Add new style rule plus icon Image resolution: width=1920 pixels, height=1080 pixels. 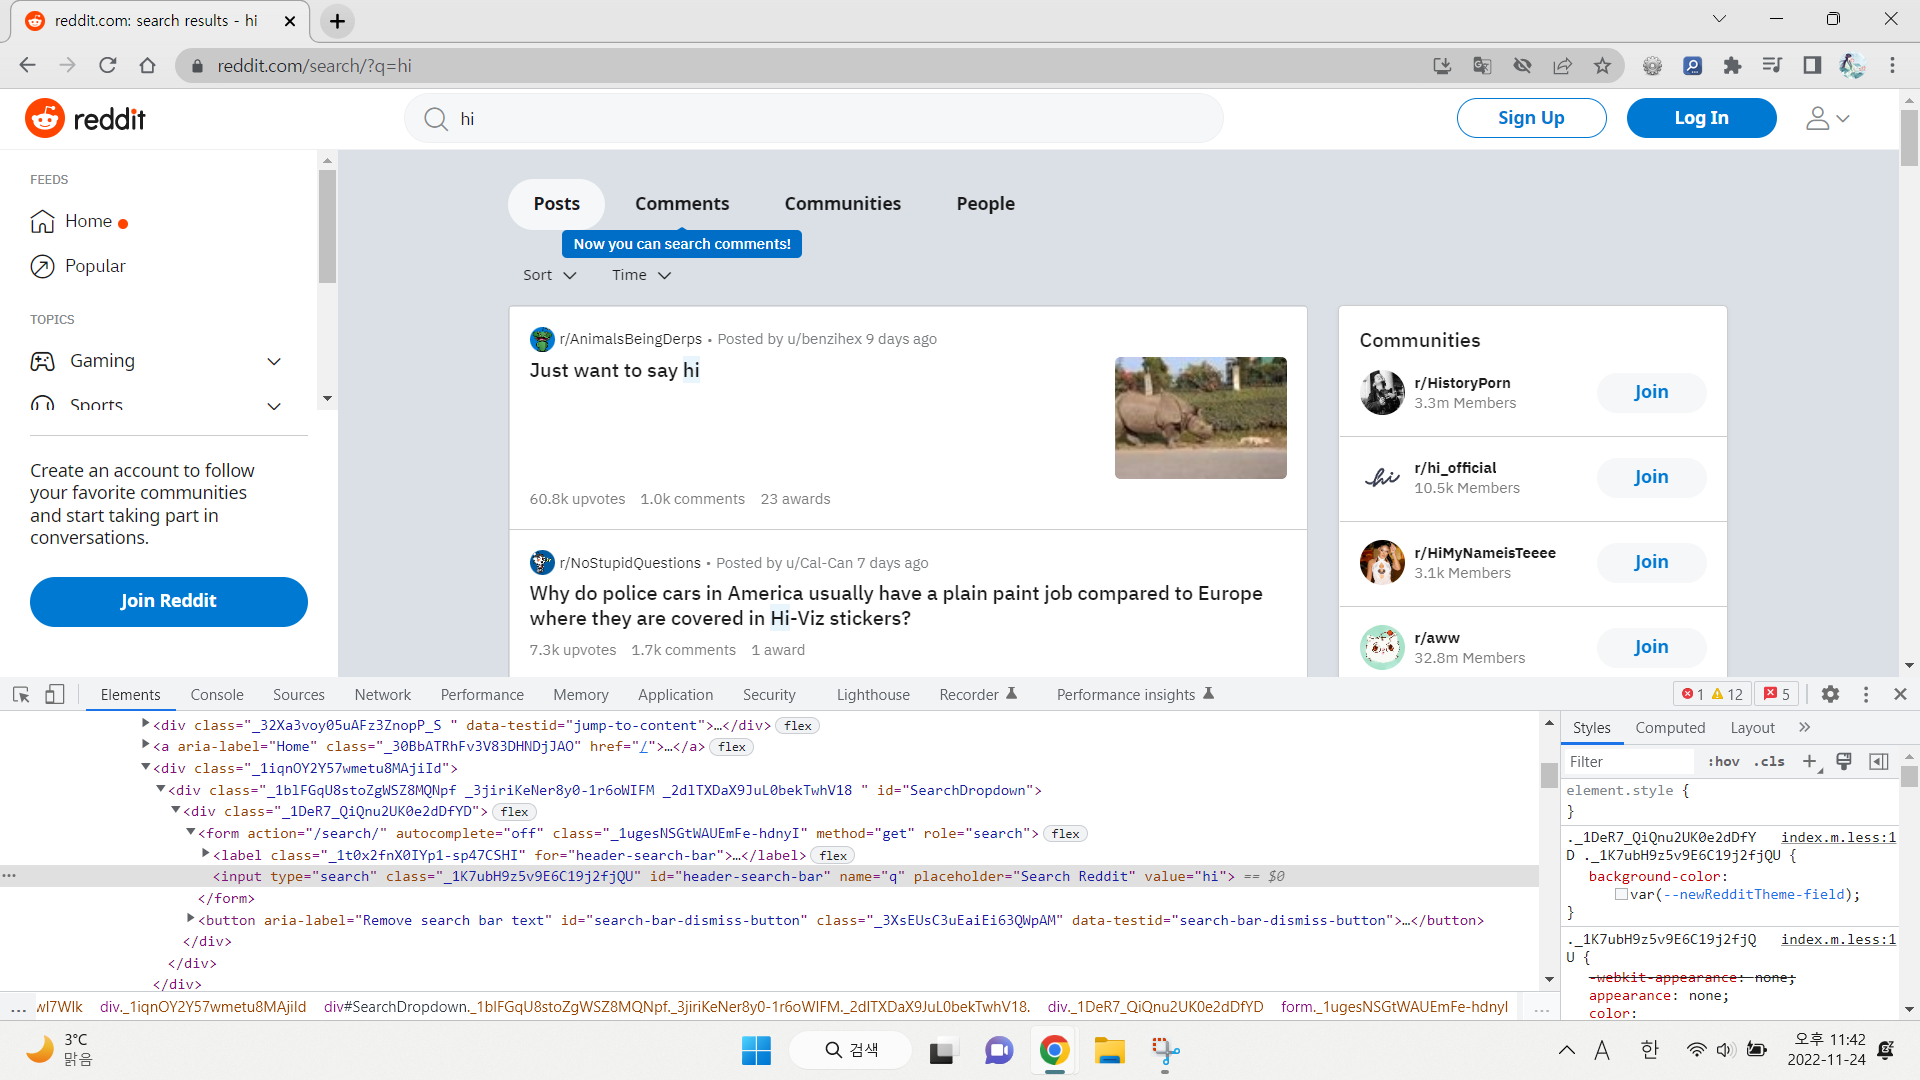click(x=1810, y=762)
